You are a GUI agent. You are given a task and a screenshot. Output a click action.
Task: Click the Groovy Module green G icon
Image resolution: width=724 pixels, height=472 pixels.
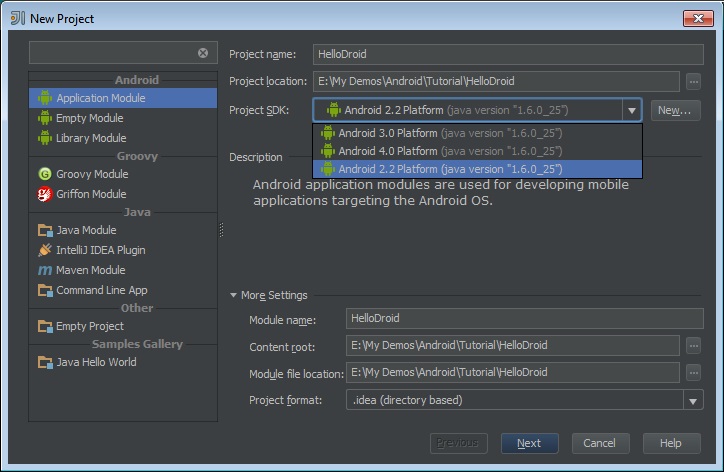tap(45, 174)
